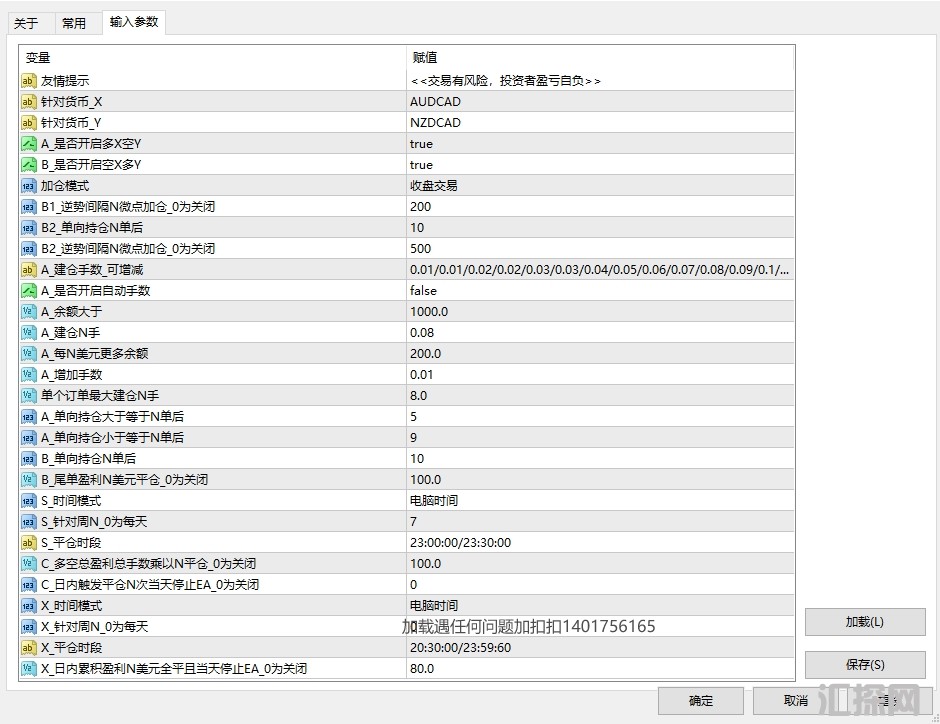Click integer icon beside B2_单向持仓N单后
Viewport: 940px width, 724px height.
tap(29, 228)
